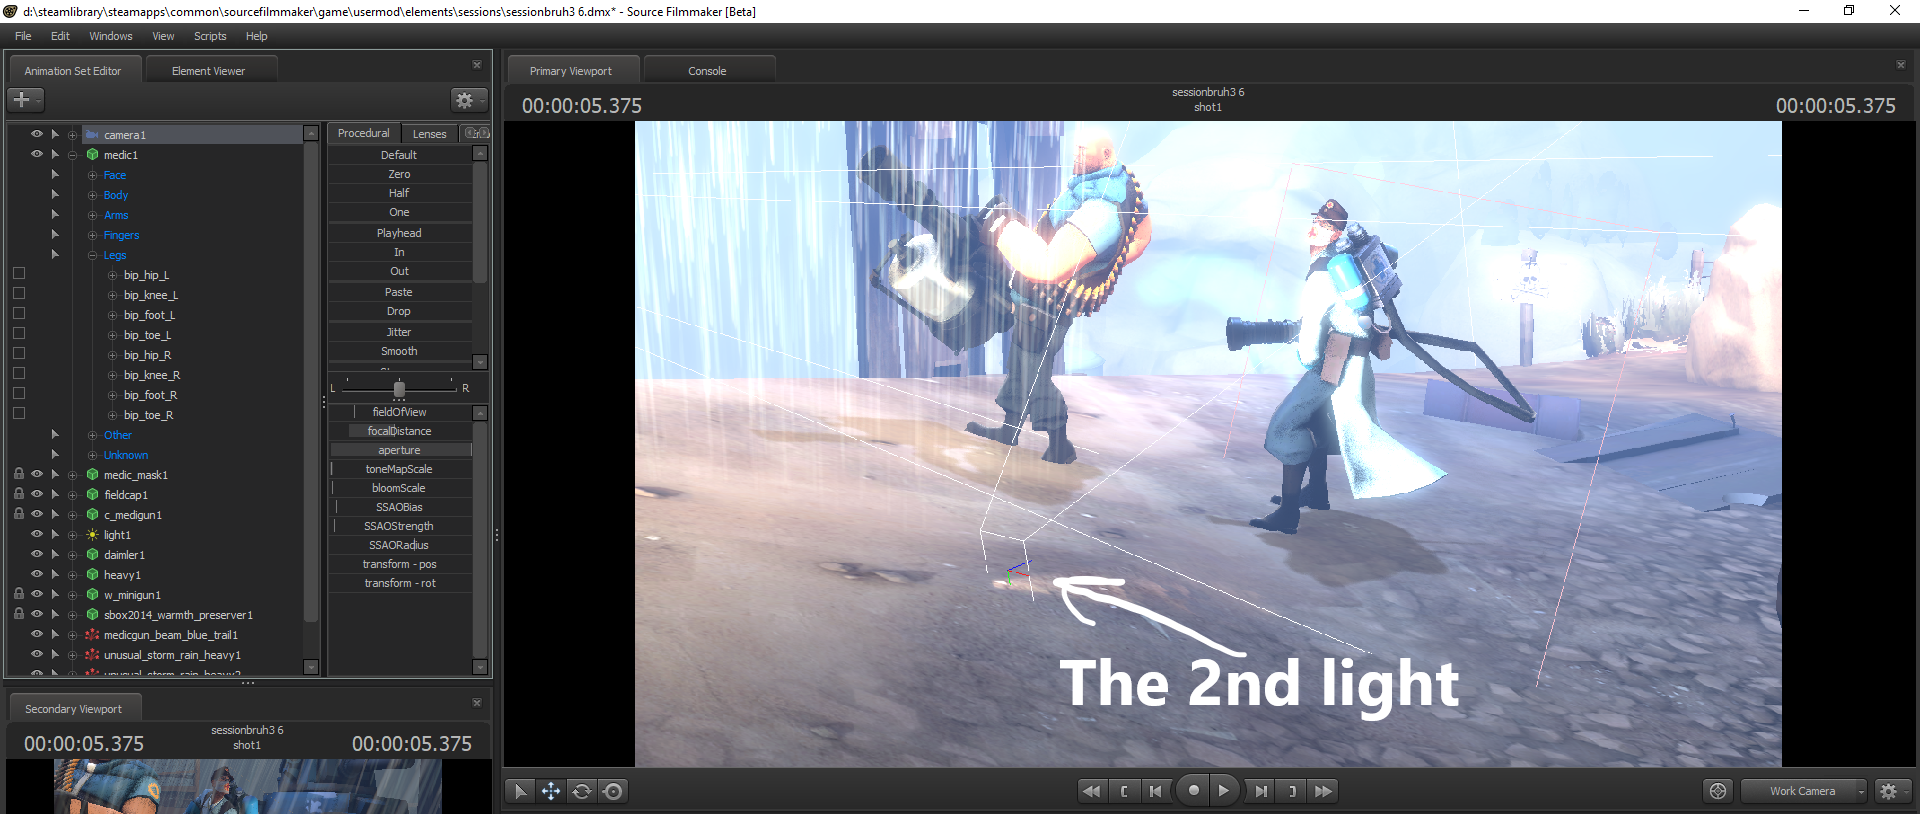The image size is (1920, 814).
Task: Activate the selection arrow tool
Action: tap(520, 791)
